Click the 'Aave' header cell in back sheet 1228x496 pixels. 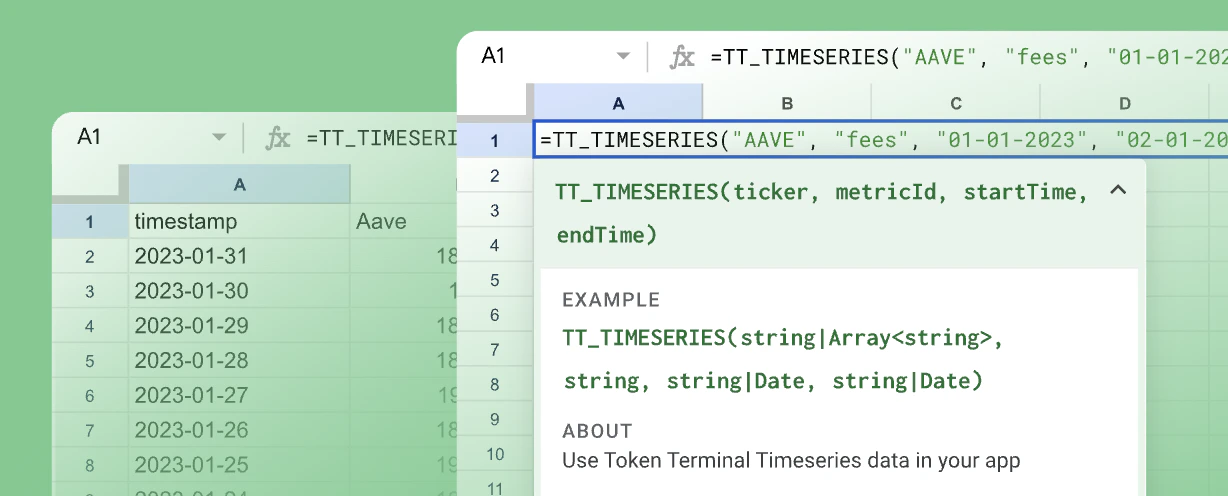[404, 222]
